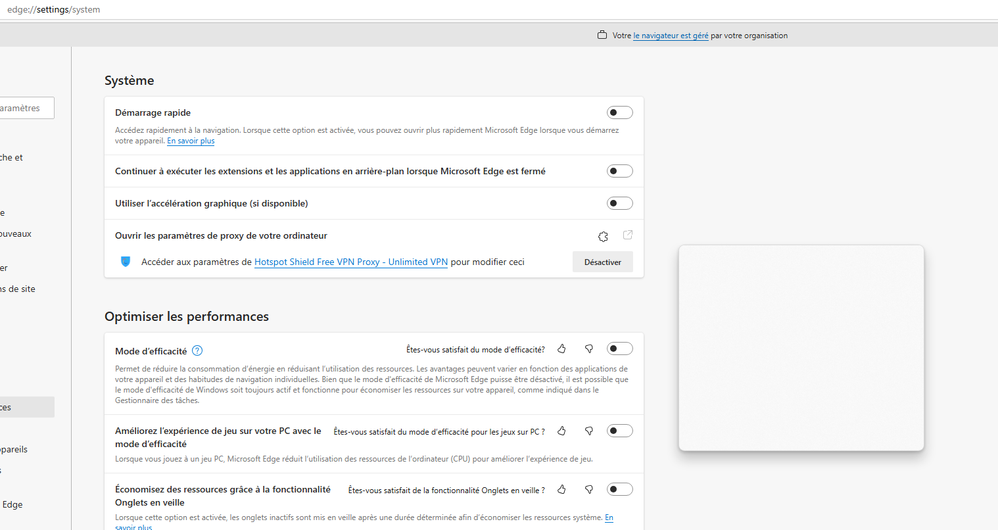Click the extension puzzle icon in proxy row

pos(603,237)
